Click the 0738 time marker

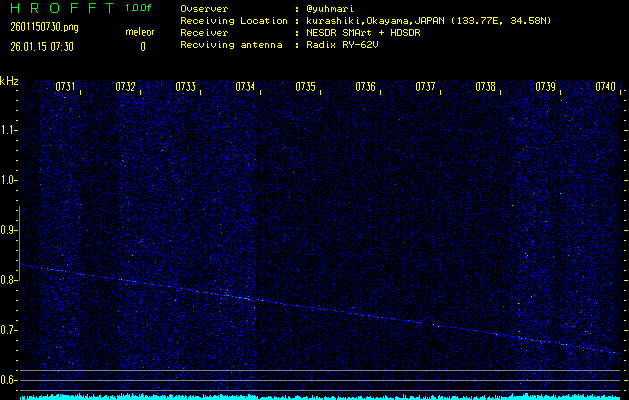486,87
